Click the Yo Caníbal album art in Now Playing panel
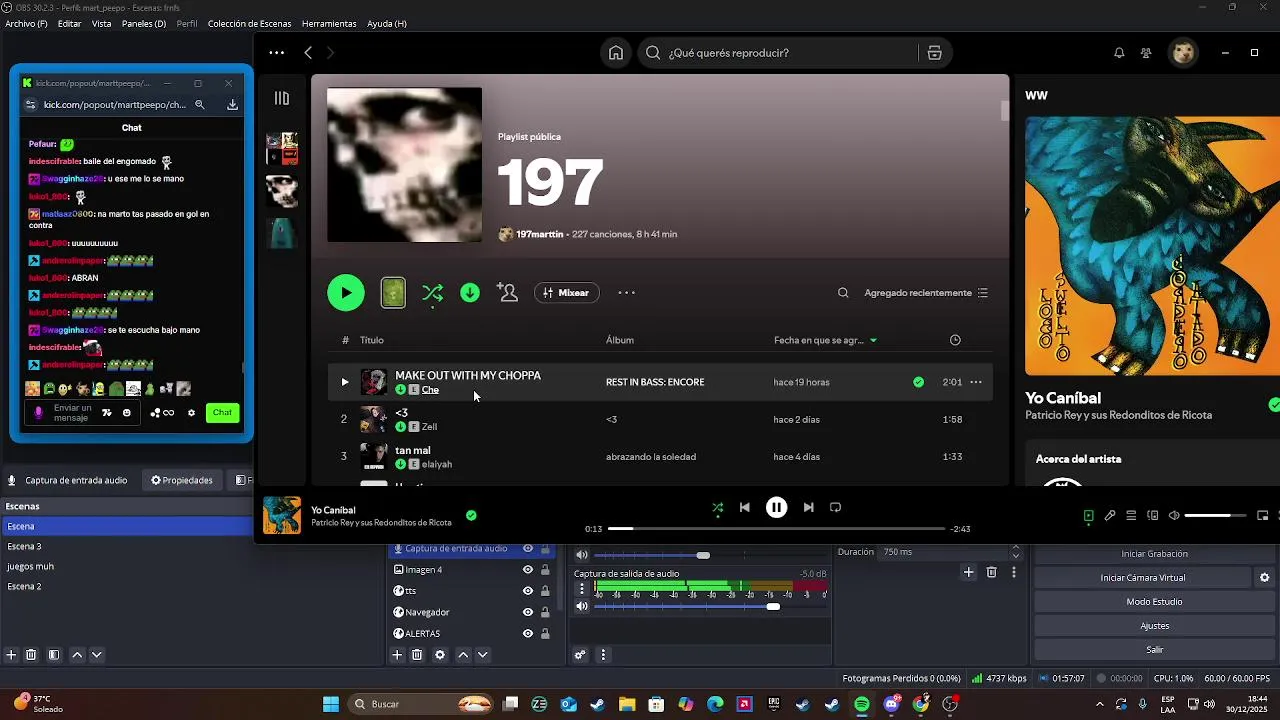Image resolution: width=1280 pixels, height=720 pixels. pyautogui.click(x=1152, y=246)
